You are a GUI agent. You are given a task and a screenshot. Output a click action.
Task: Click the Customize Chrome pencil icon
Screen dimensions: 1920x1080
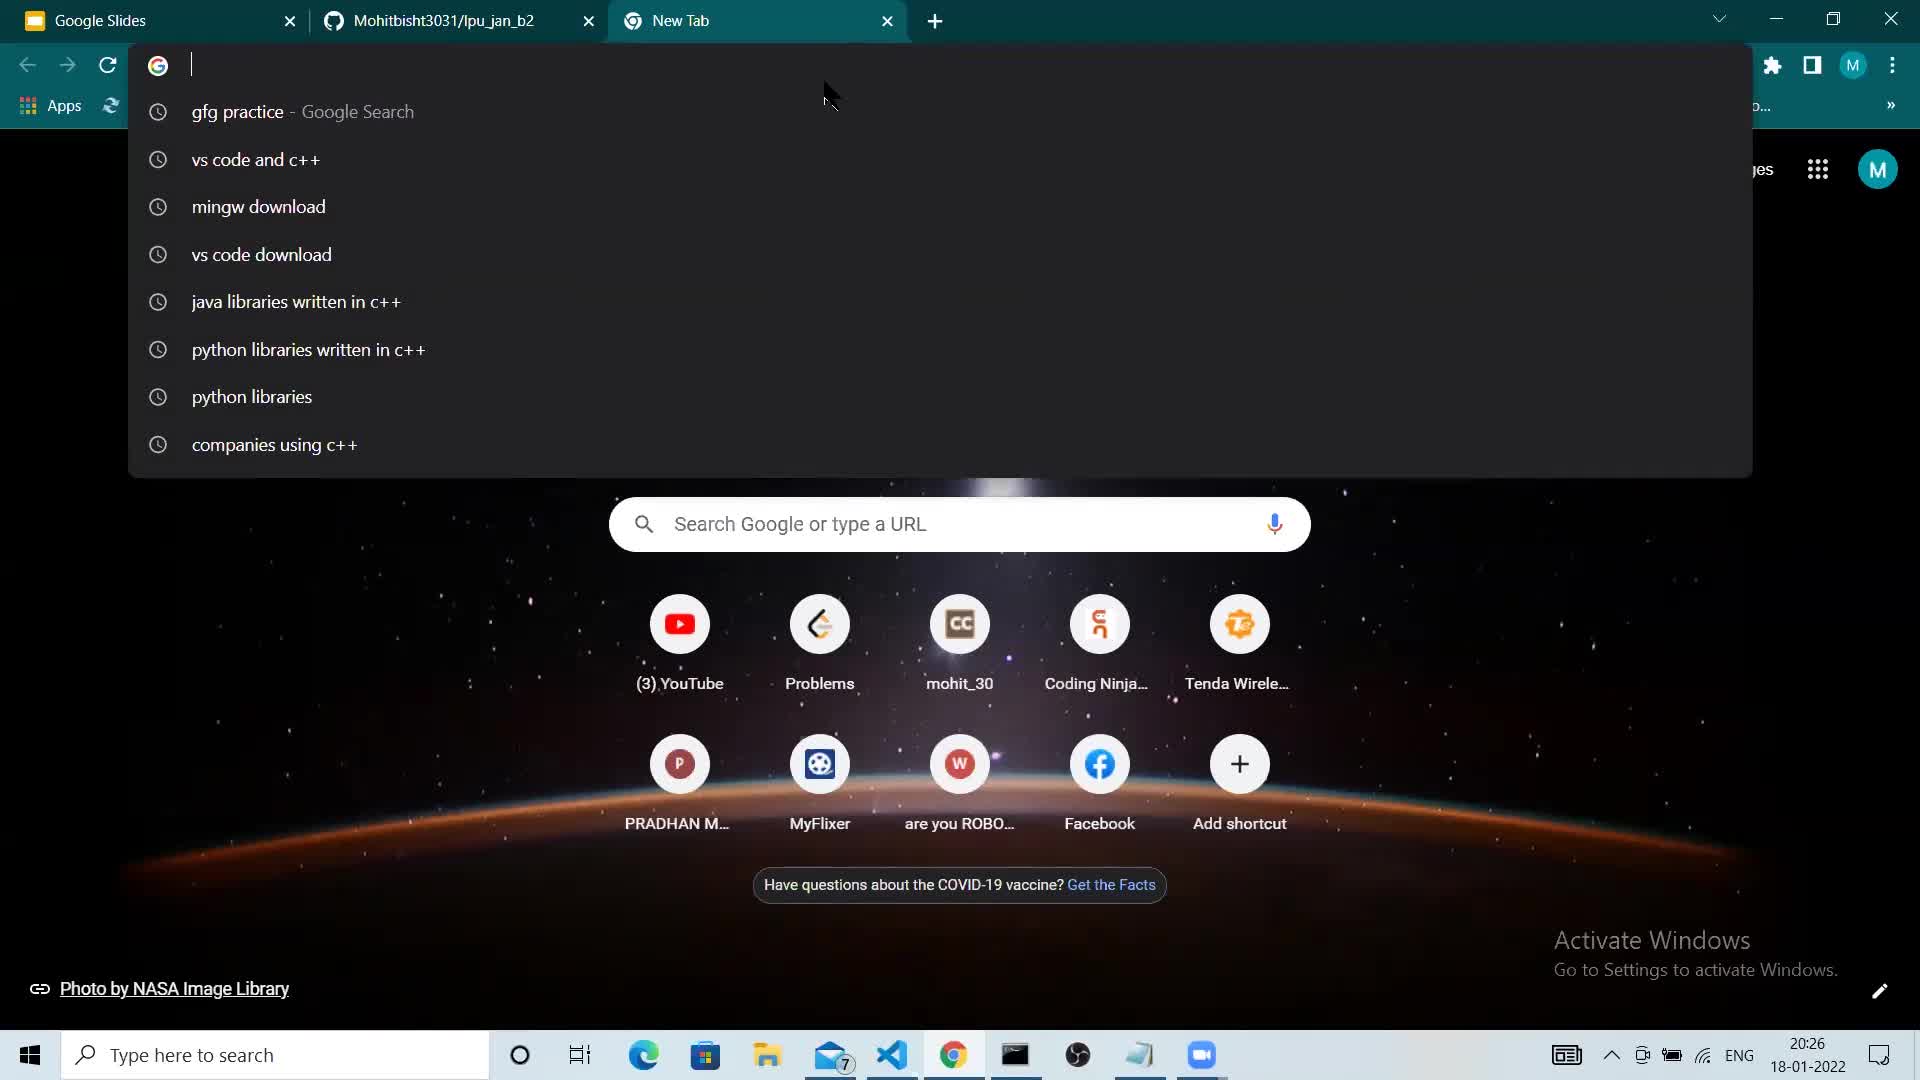[x=1879, y=990]
